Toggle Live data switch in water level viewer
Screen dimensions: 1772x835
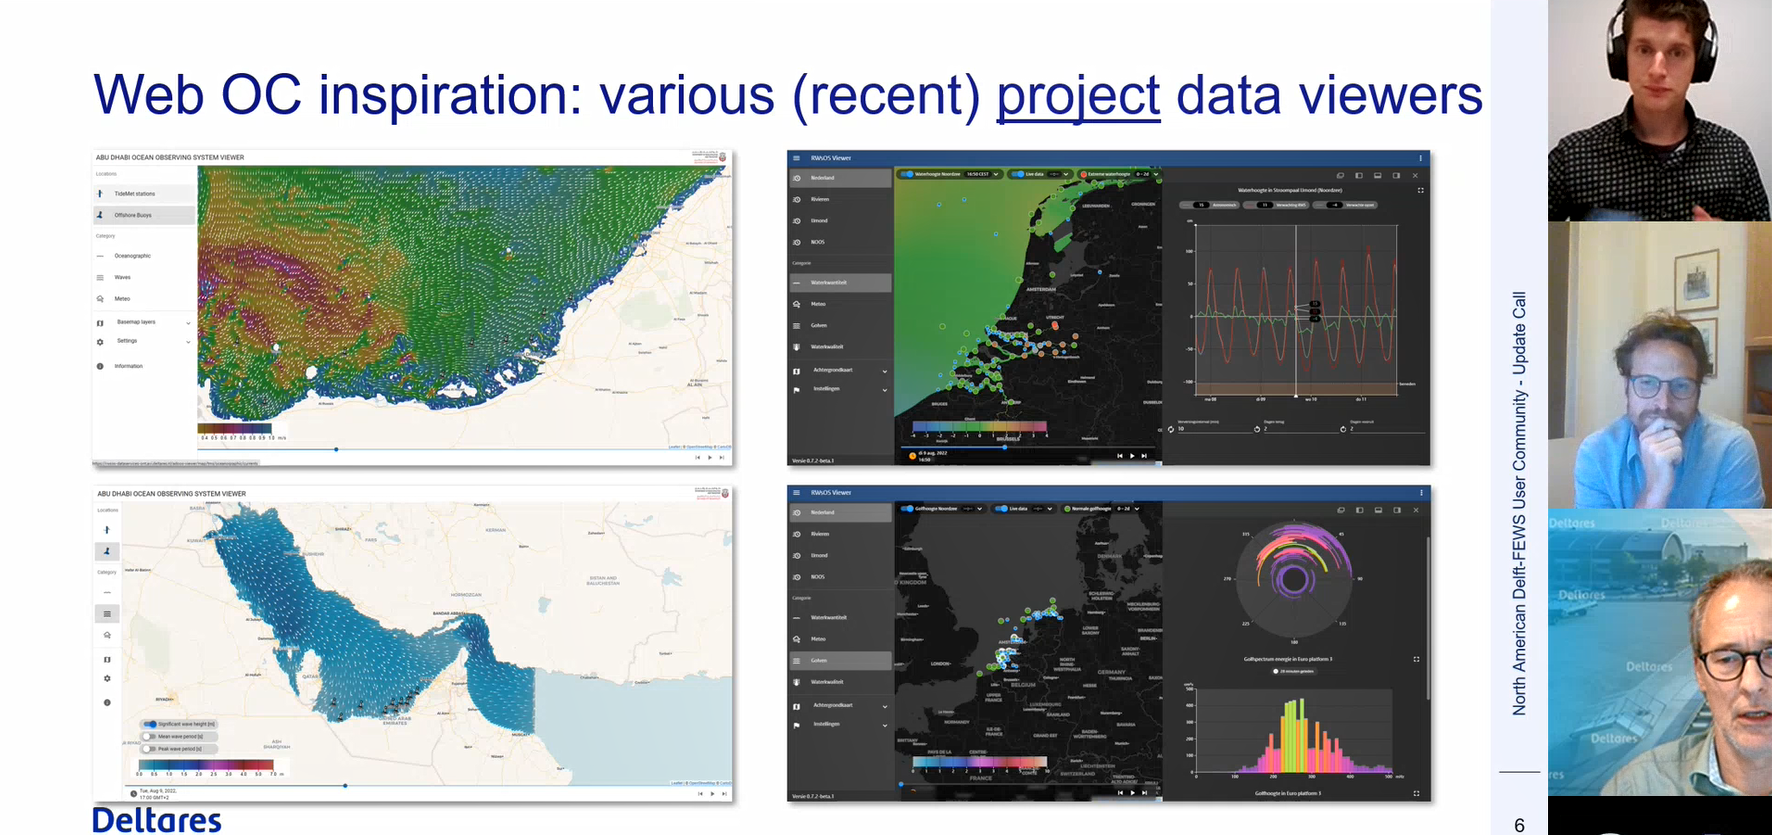pyautogui.click(x=1017, y=174)
